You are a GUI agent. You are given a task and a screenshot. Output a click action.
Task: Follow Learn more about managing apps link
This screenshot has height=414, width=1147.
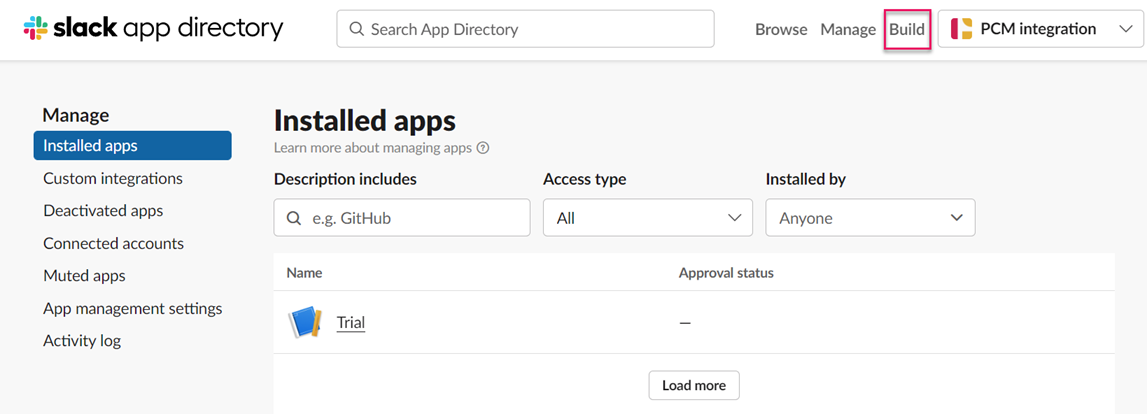point(372,148)
